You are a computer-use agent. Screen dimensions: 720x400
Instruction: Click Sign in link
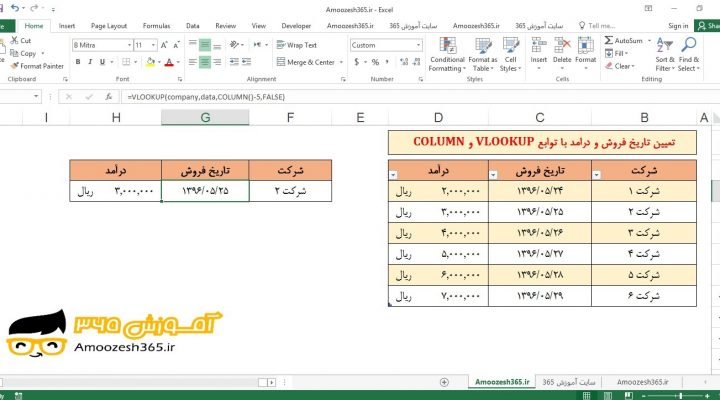[678, 26]
